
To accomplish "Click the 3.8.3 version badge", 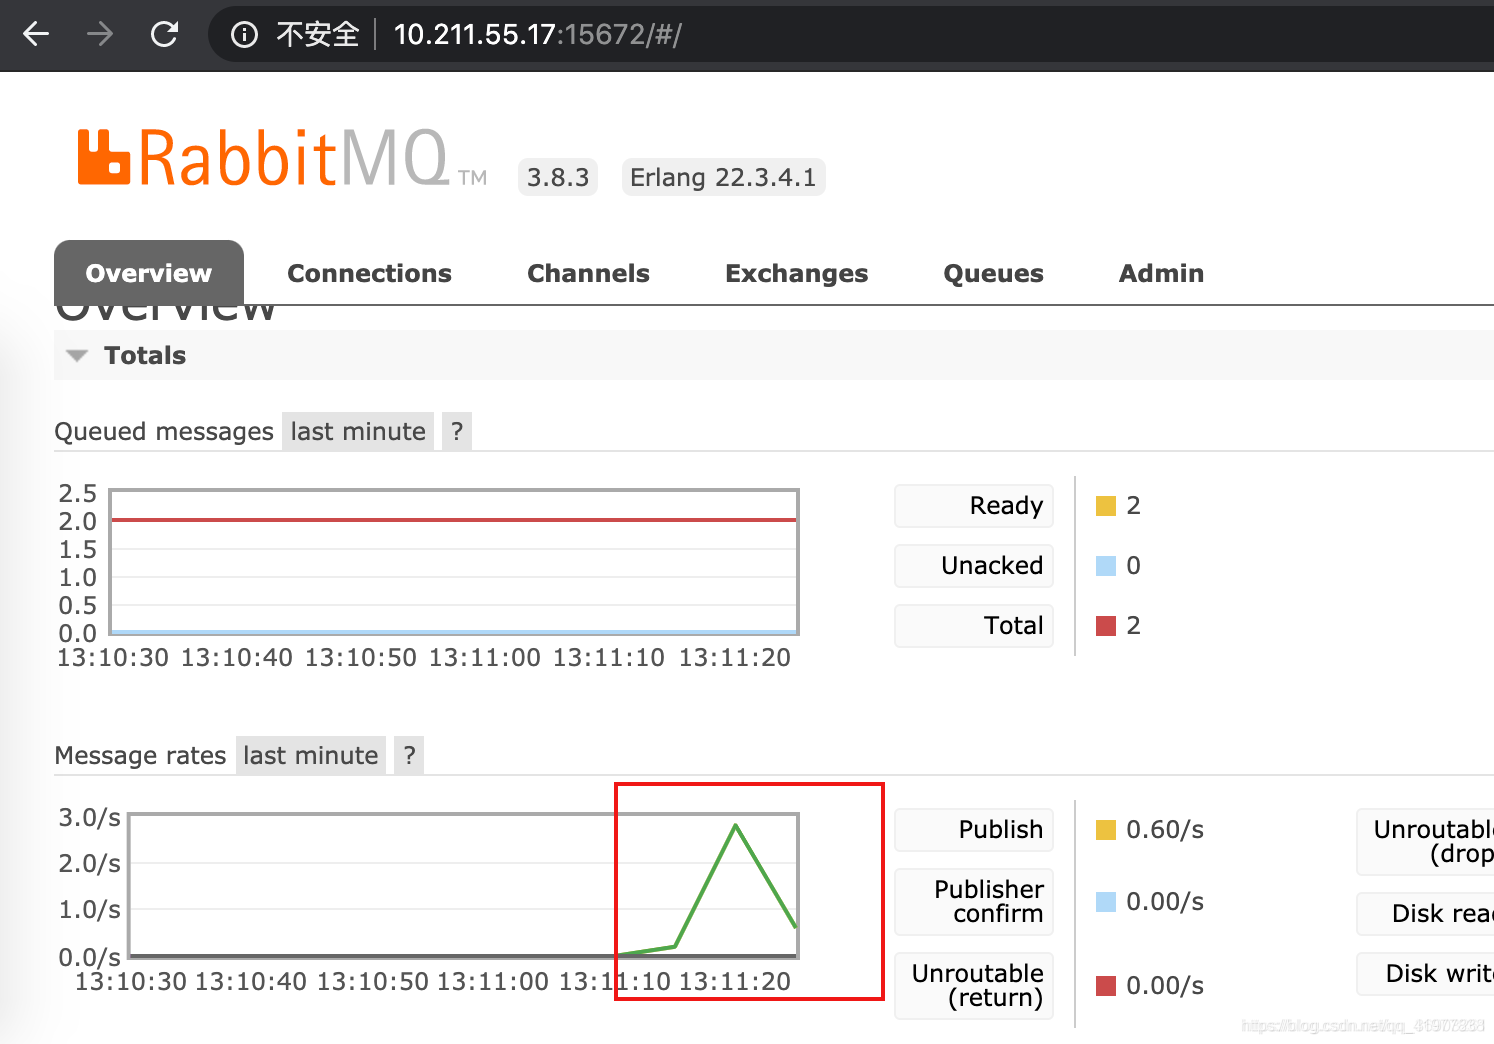I will coord(558,177).
